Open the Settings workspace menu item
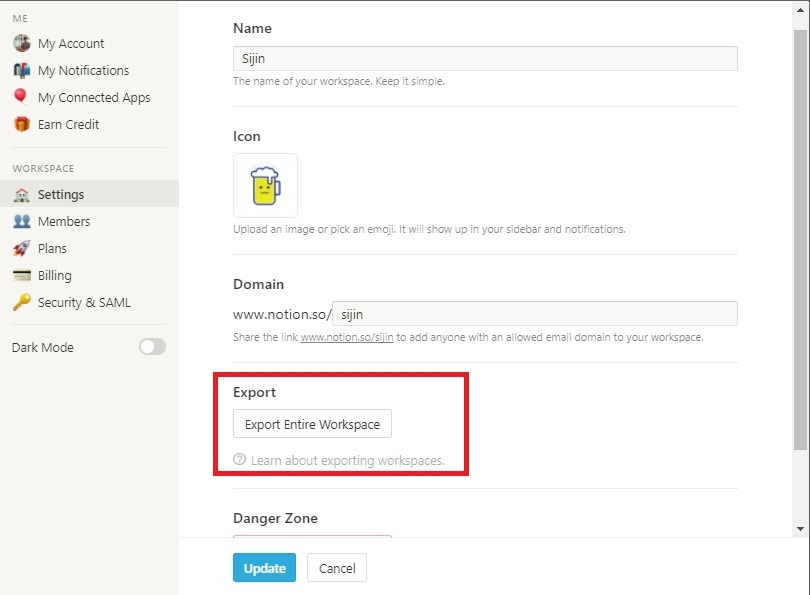The image size is (810, 595). tap(61, 194)
